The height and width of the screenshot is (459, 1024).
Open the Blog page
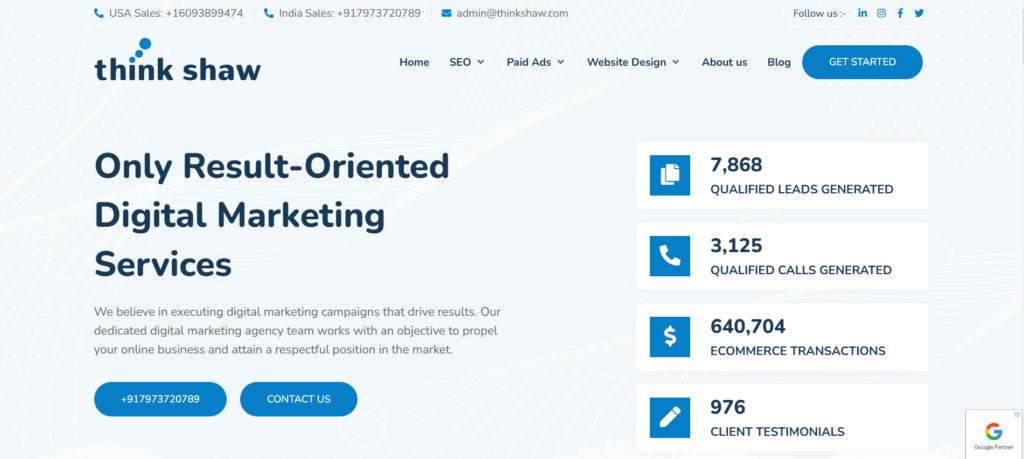pos(779,62)
